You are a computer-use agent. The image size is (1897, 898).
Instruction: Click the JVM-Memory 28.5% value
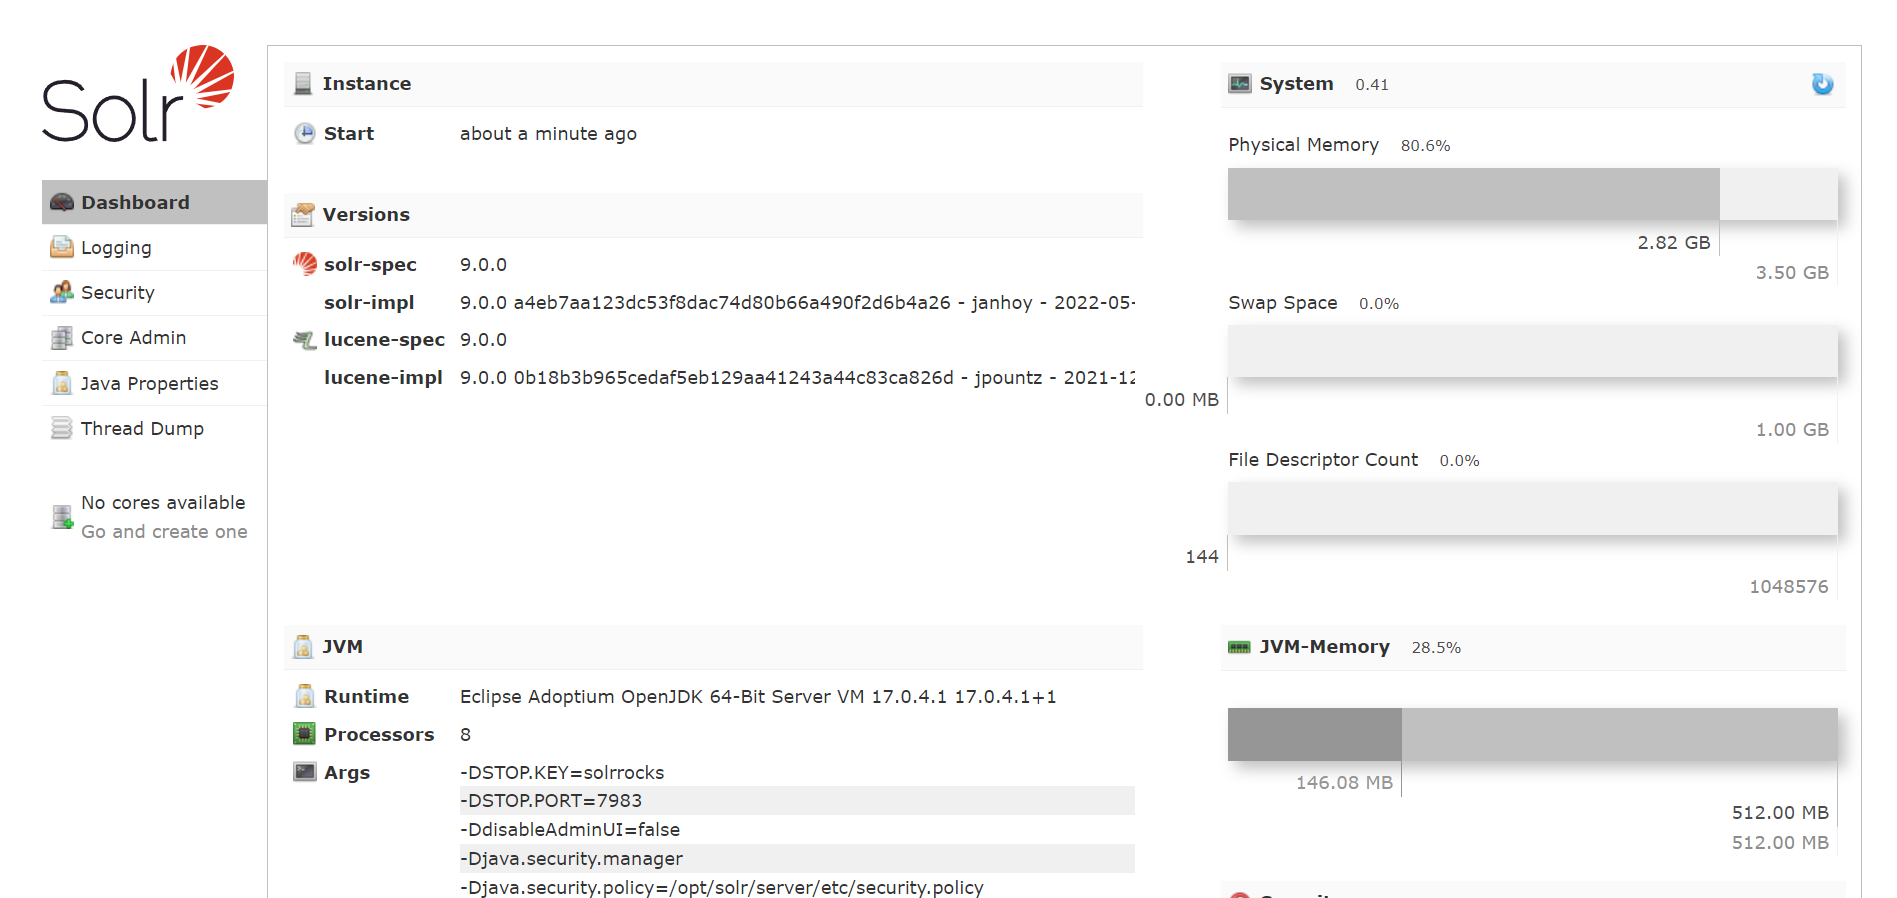pyautogui.click(x=1436, y=648)
